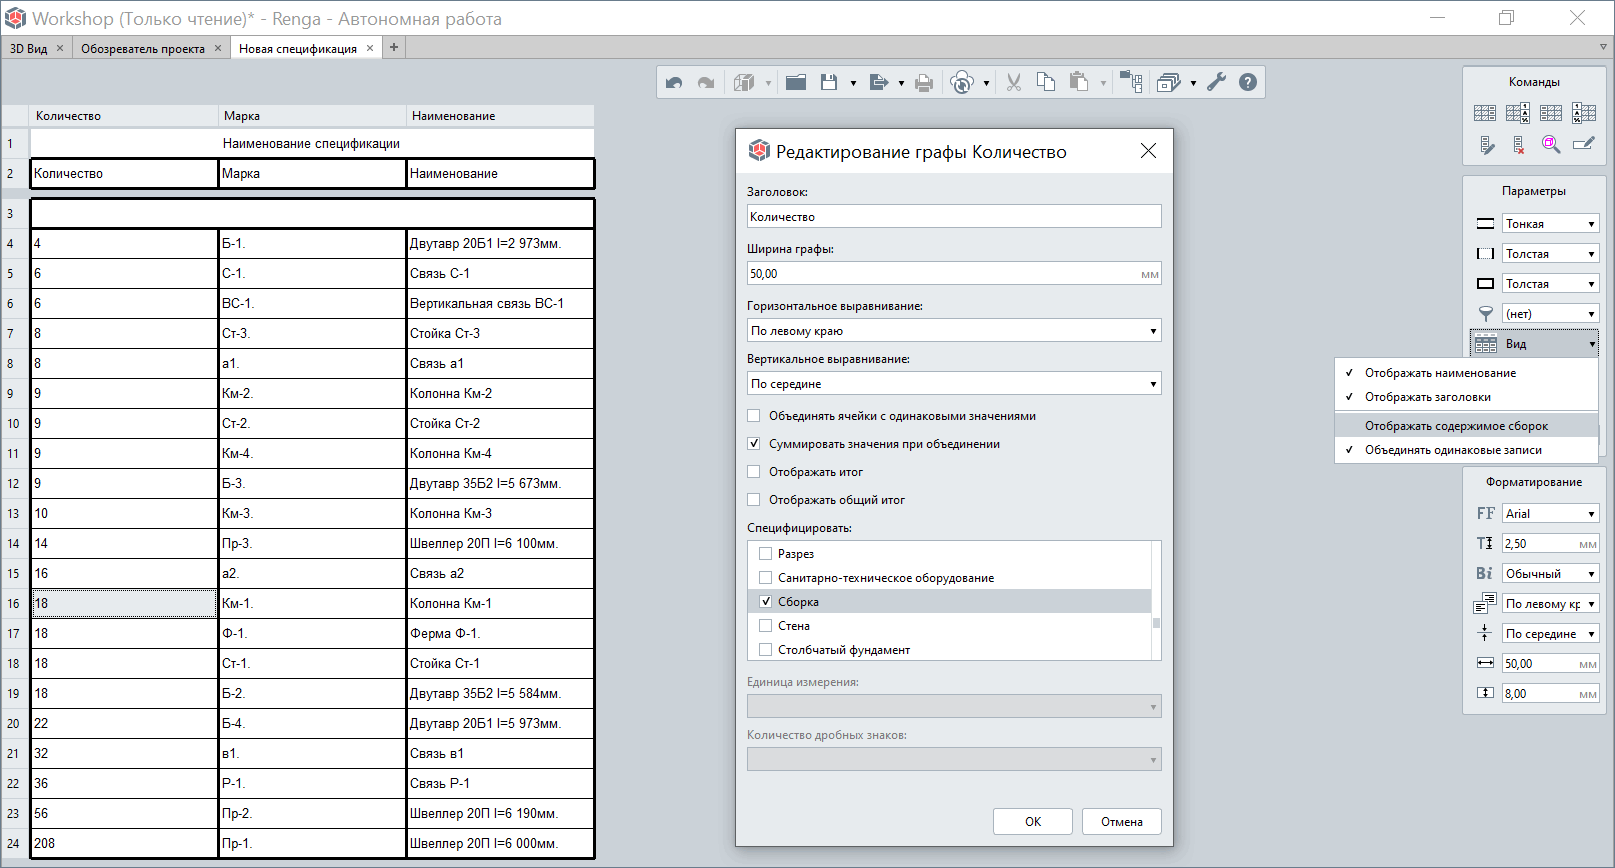Click the filter funnel icon in Параметры
This screenshot has height=868, width=1615.
[x=1486, y=314]
